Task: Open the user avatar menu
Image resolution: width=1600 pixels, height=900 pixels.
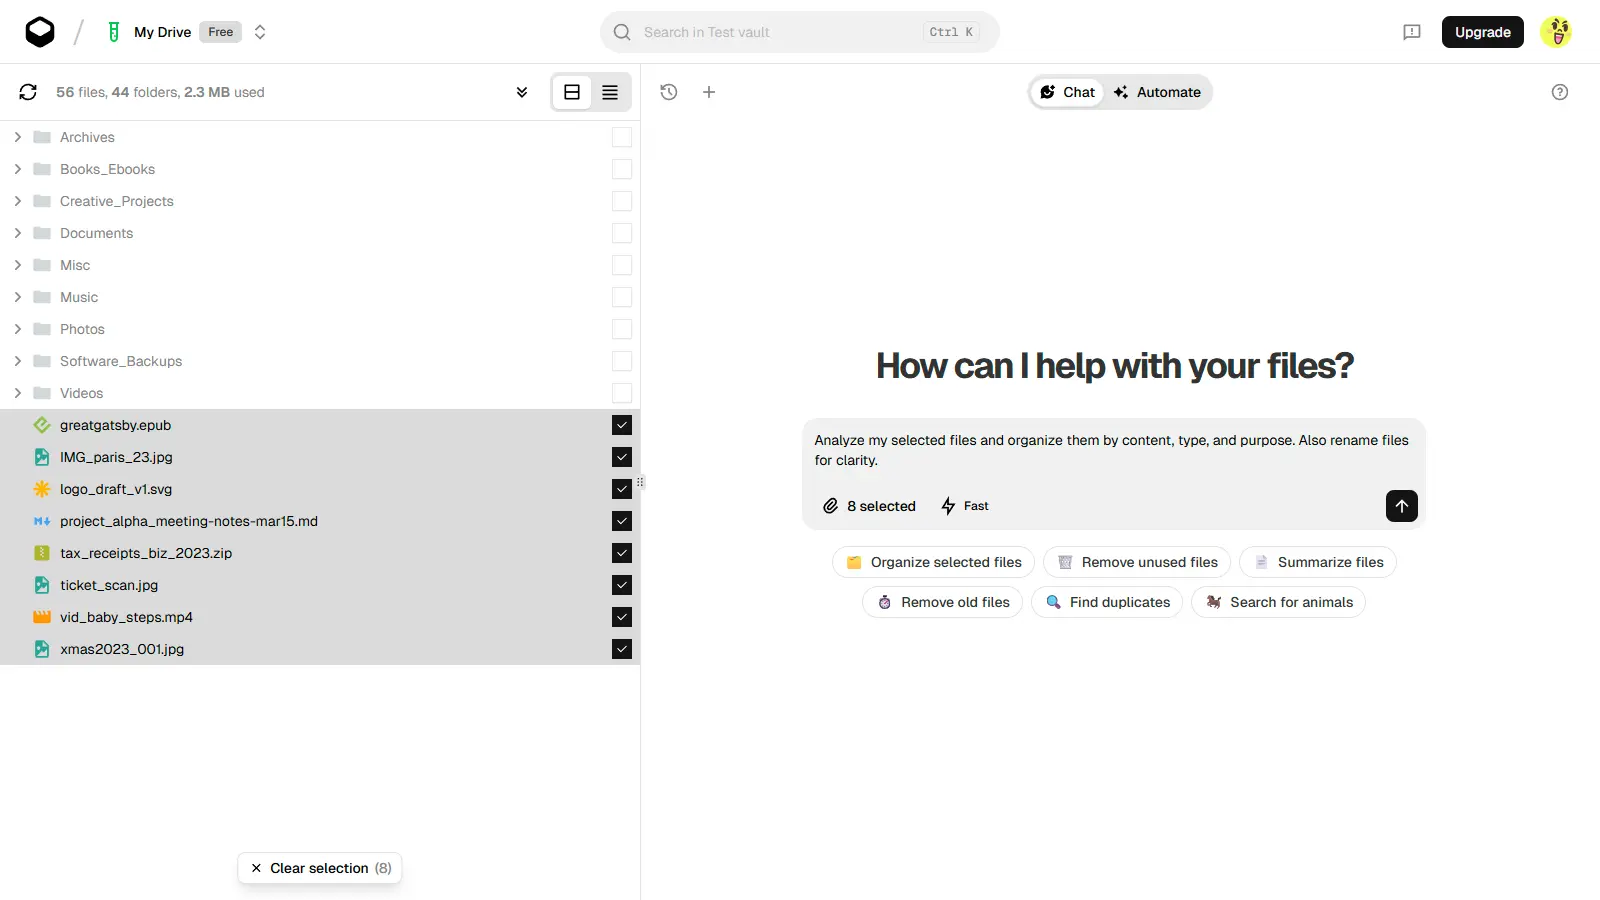Action: tap(1556, 32)
